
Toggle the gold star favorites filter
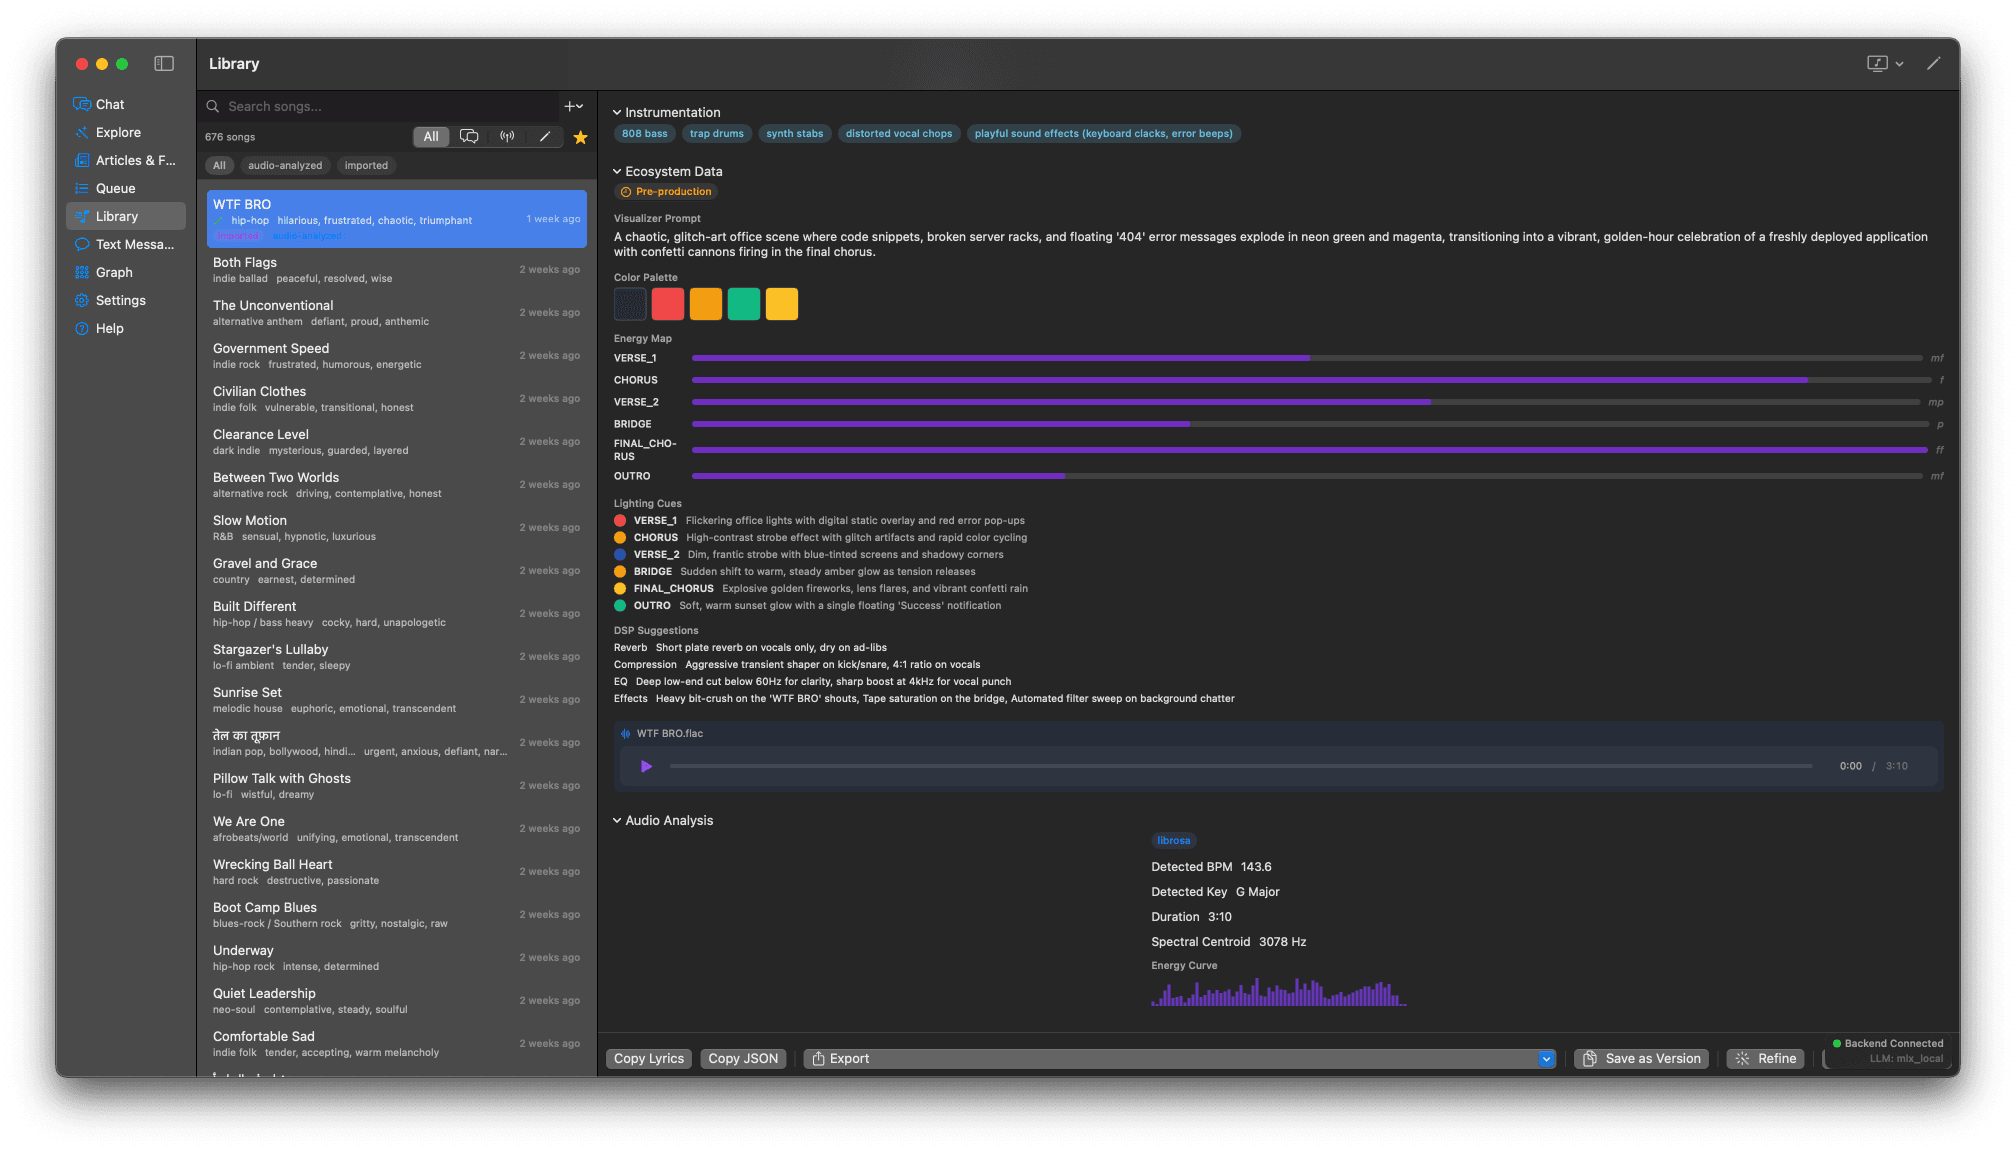pos(580,137)
